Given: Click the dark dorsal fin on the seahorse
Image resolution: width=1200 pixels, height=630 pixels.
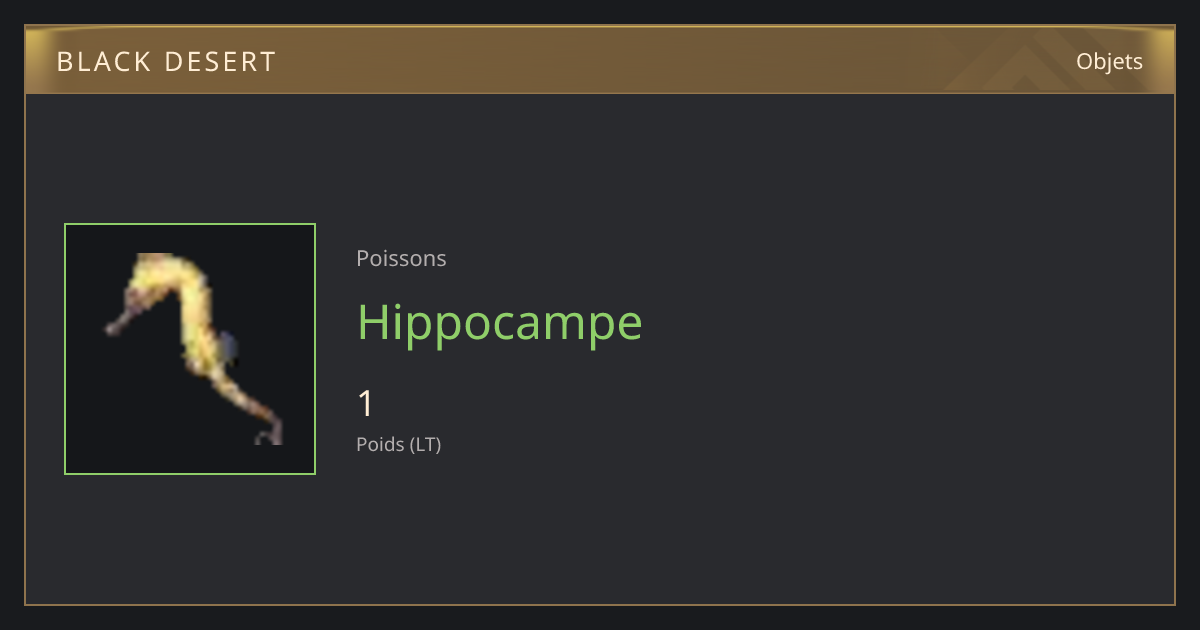Looking at the screenshot, I should [228, 346].
